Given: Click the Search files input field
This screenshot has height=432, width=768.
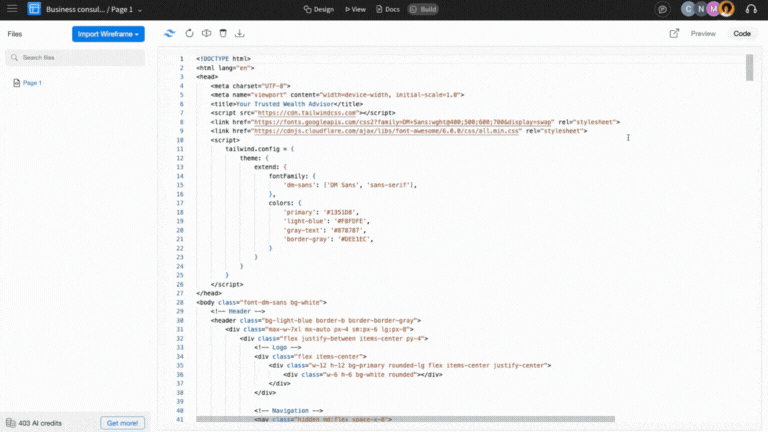Looking at the screenshot, I should (75, 58).
